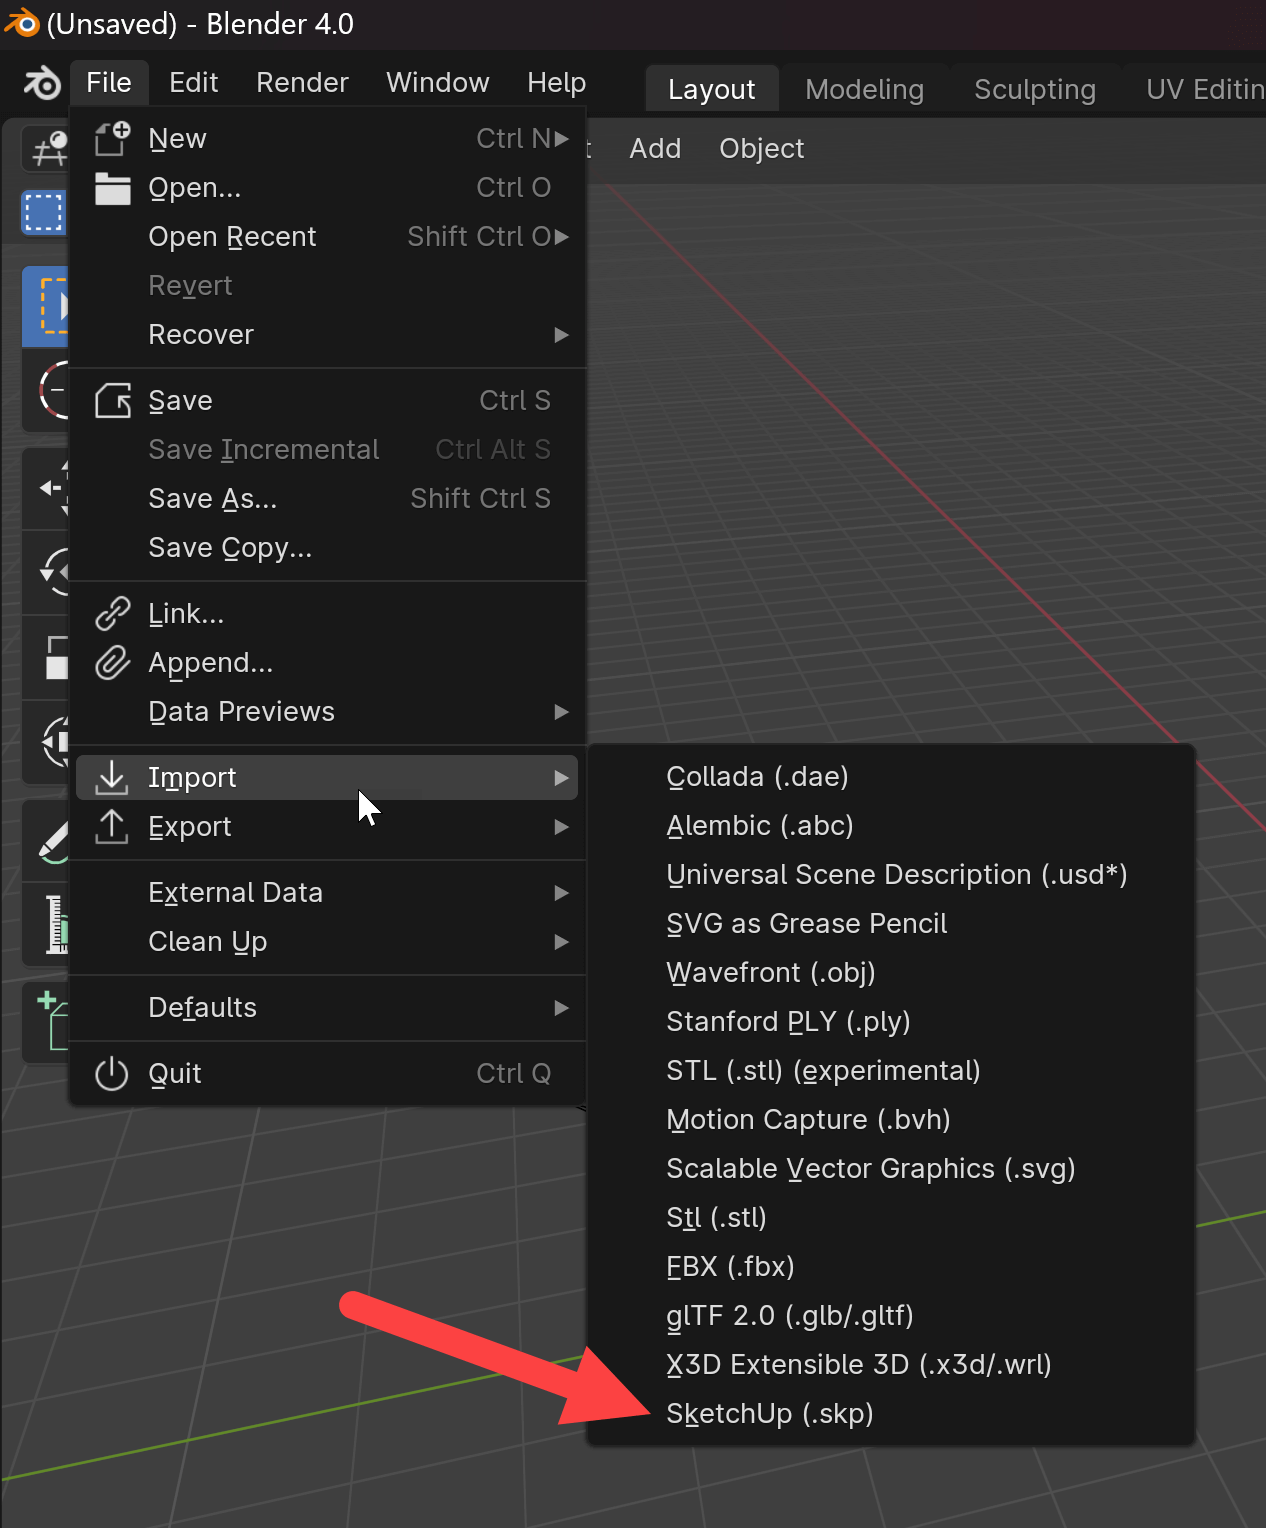Screen dimensions: 1266x1528
Task: Expand the Open Recent submenu
Action: (x=232, y=236)
